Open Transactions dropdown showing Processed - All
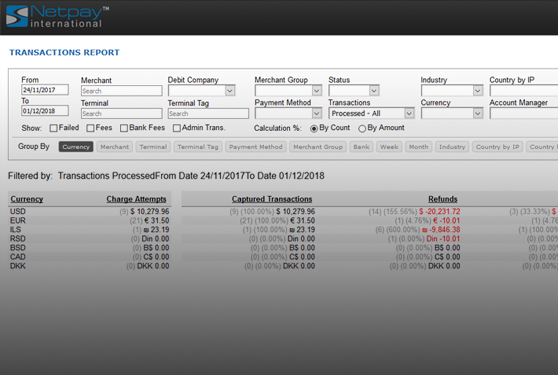Viewport: 558px width, 375px height. (371, 113)
